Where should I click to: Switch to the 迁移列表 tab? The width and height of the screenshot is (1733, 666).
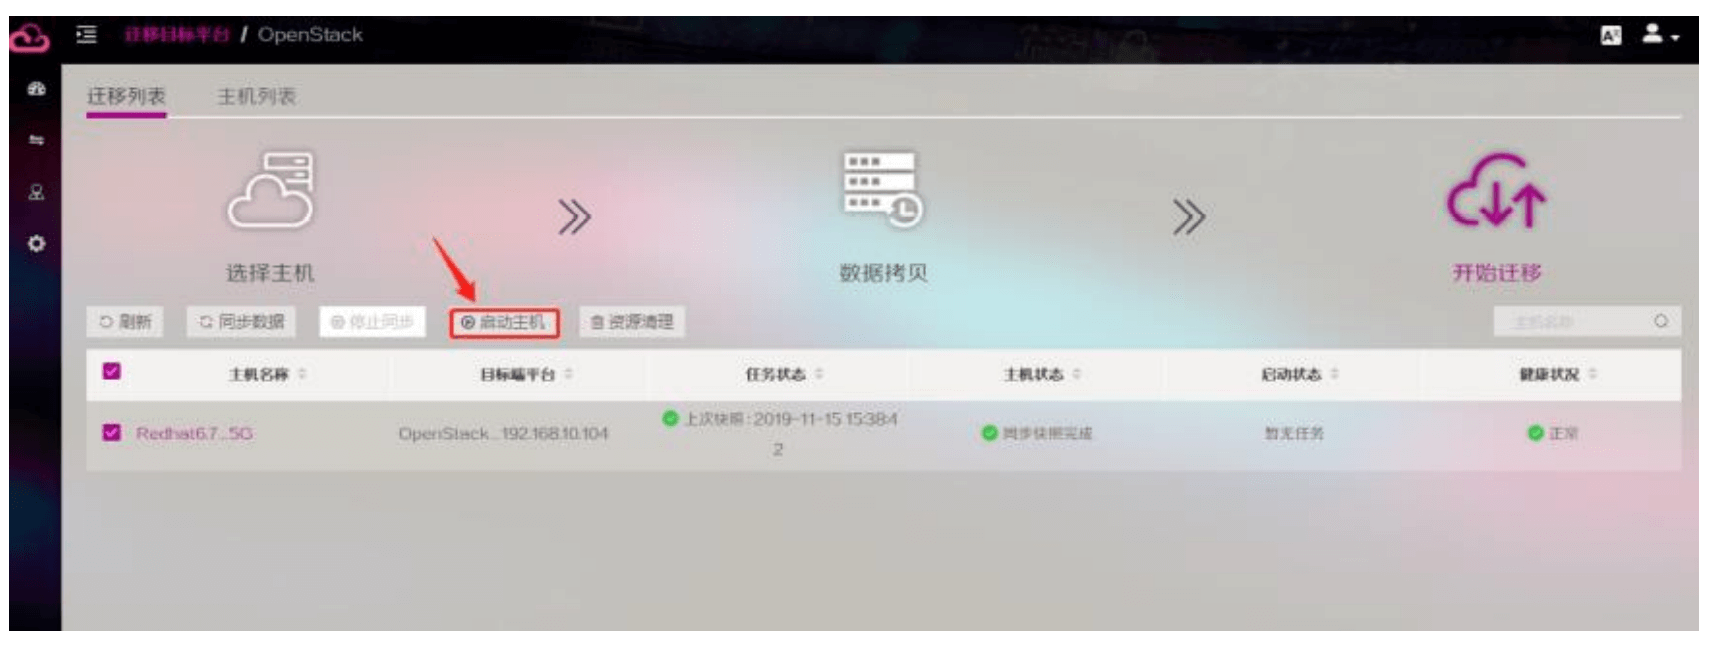coord(126,97)
